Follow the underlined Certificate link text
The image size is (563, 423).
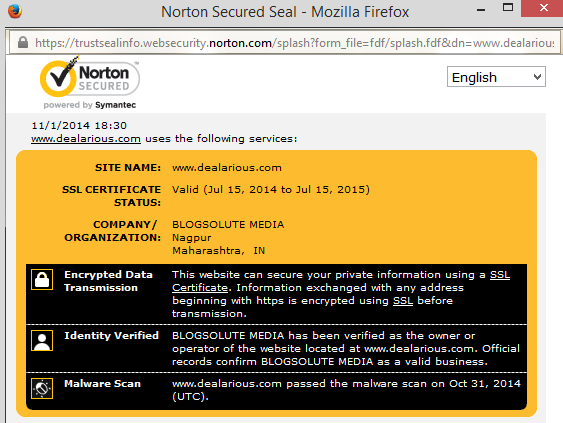[200, 288]
